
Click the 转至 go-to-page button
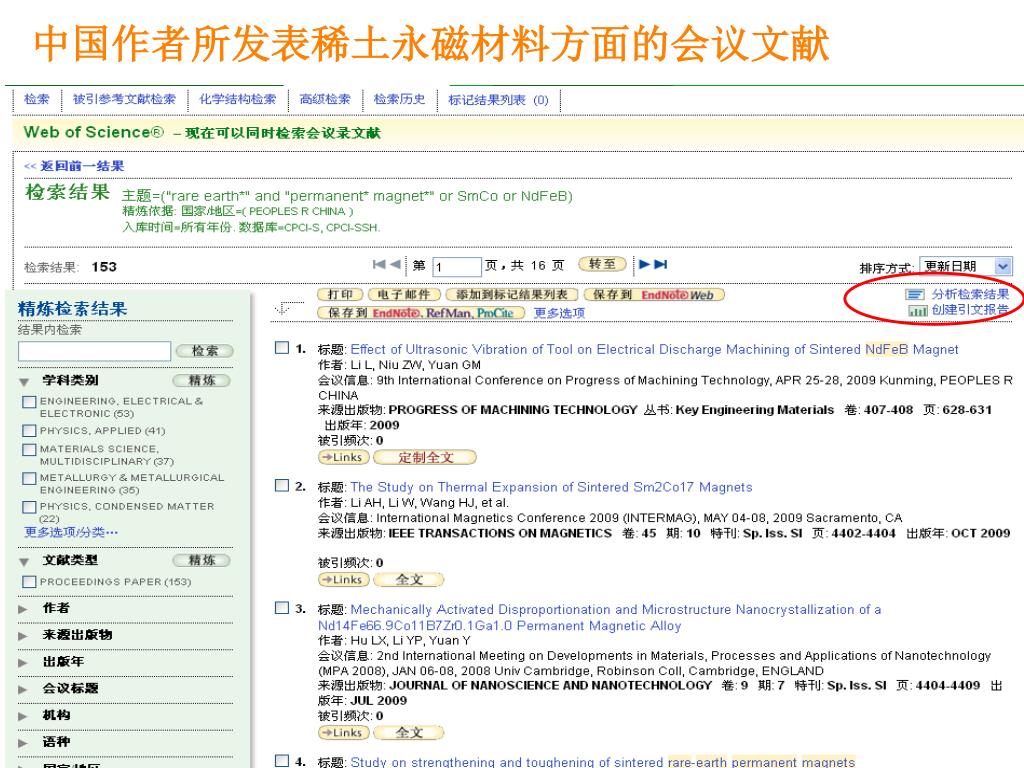[x=602, y=264]
